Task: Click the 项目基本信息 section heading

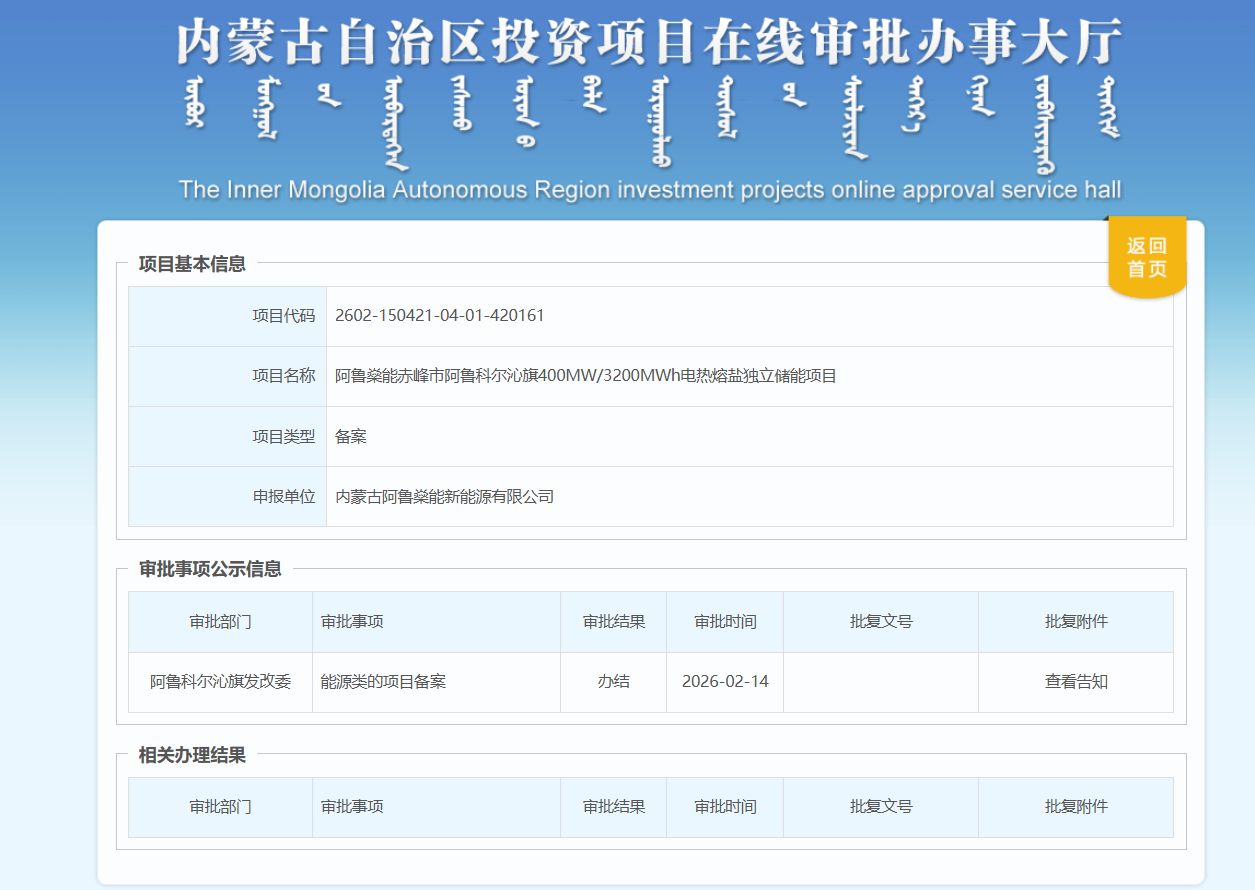Action: click(x=192, y=264)
